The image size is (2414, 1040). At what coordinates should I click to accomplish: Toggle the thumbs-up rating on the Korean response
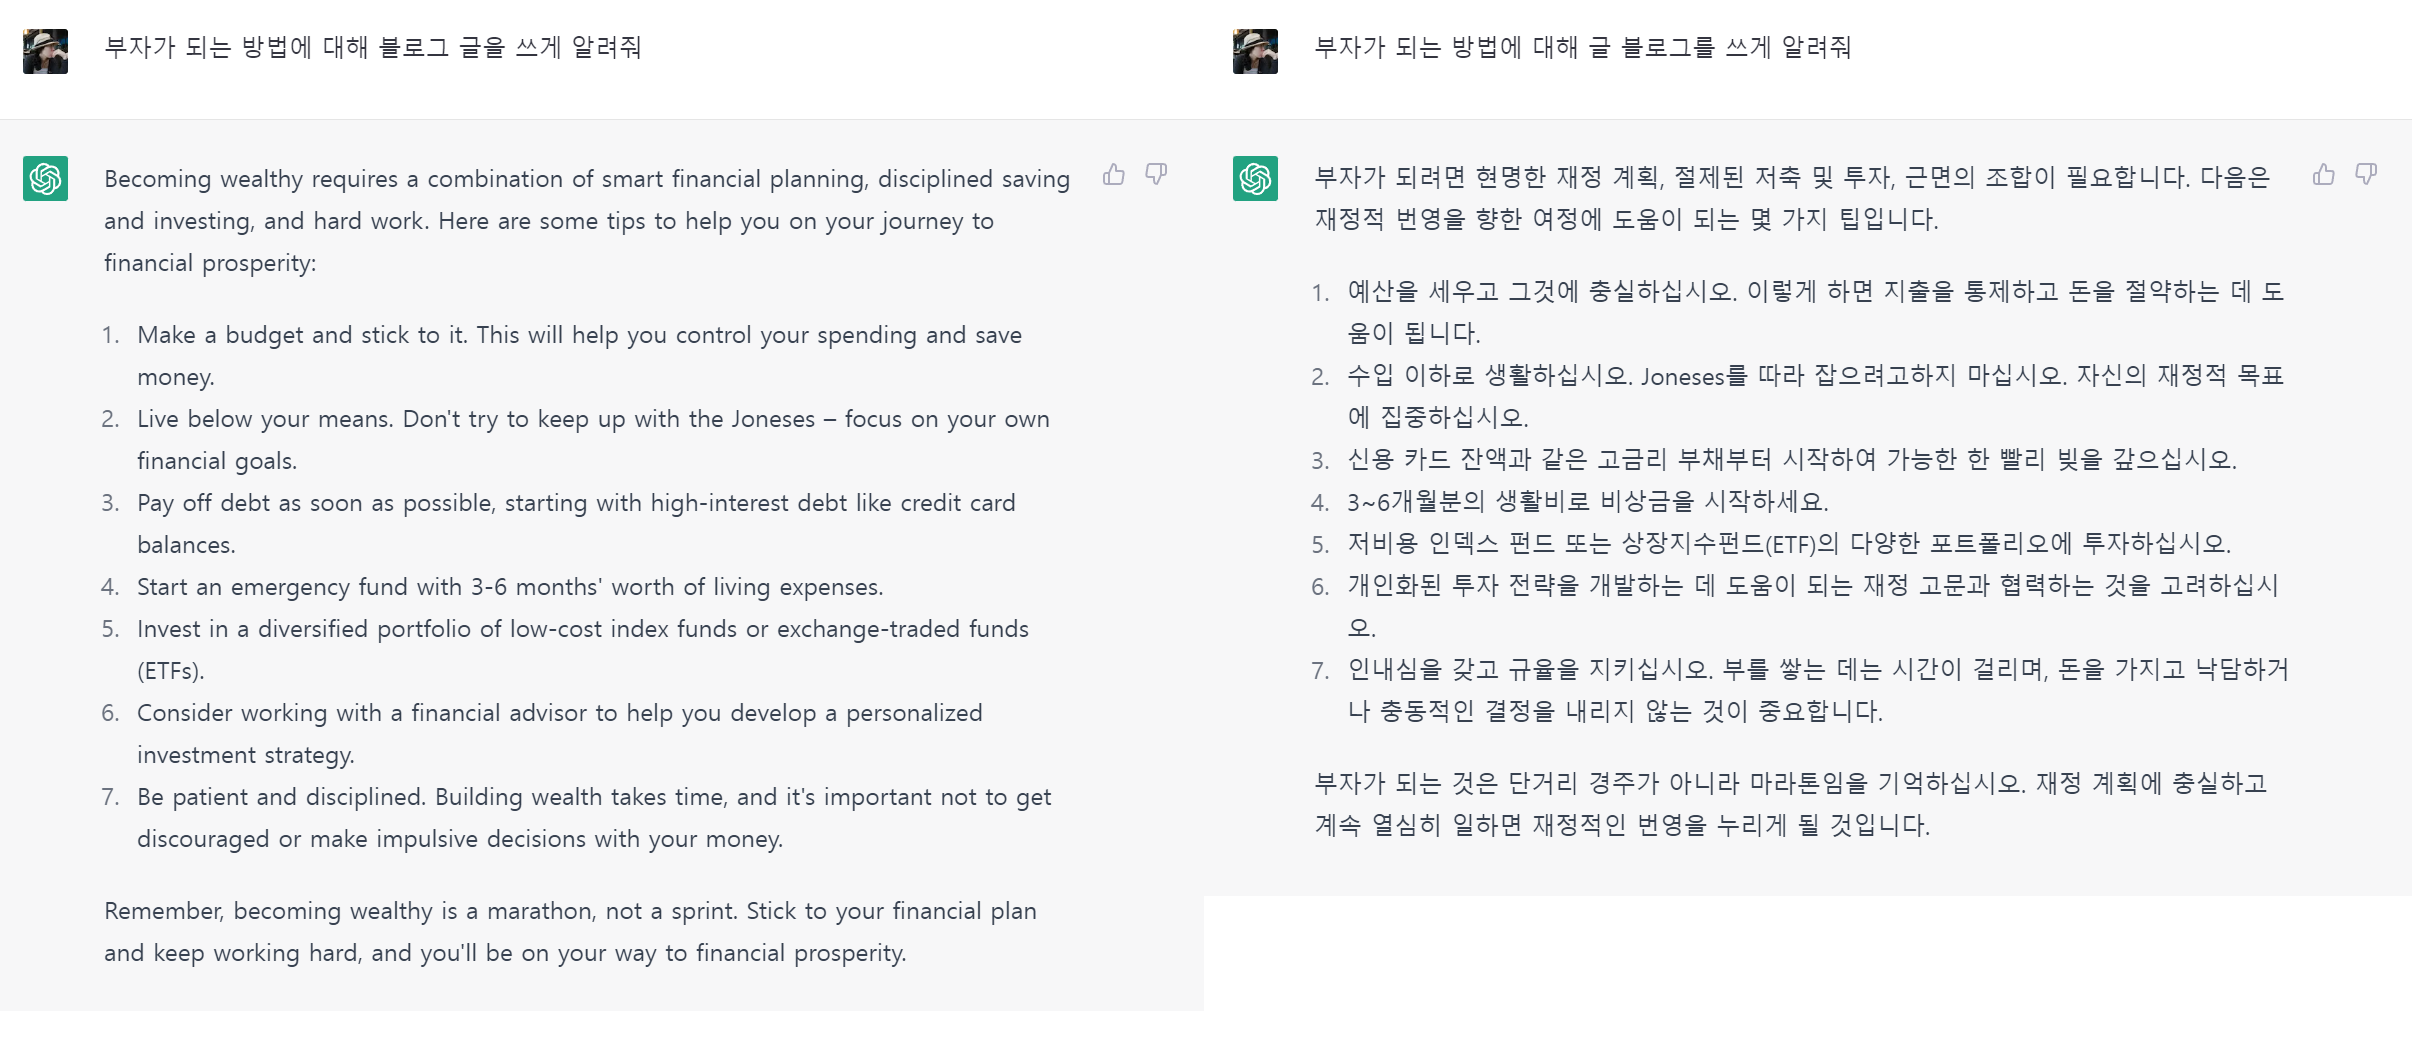point(2322,174)
